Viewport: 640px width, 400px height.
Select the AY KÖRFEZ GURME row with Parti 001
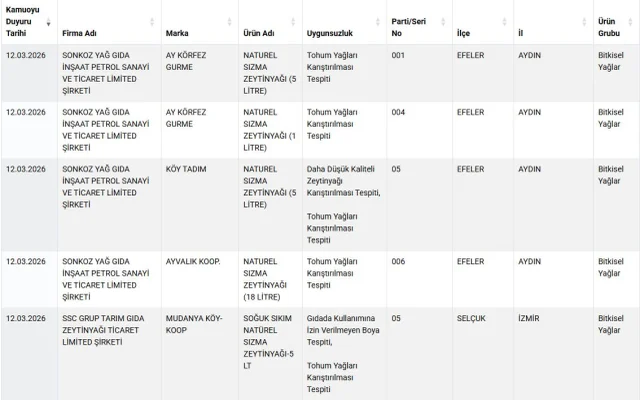tap(184, 62)
